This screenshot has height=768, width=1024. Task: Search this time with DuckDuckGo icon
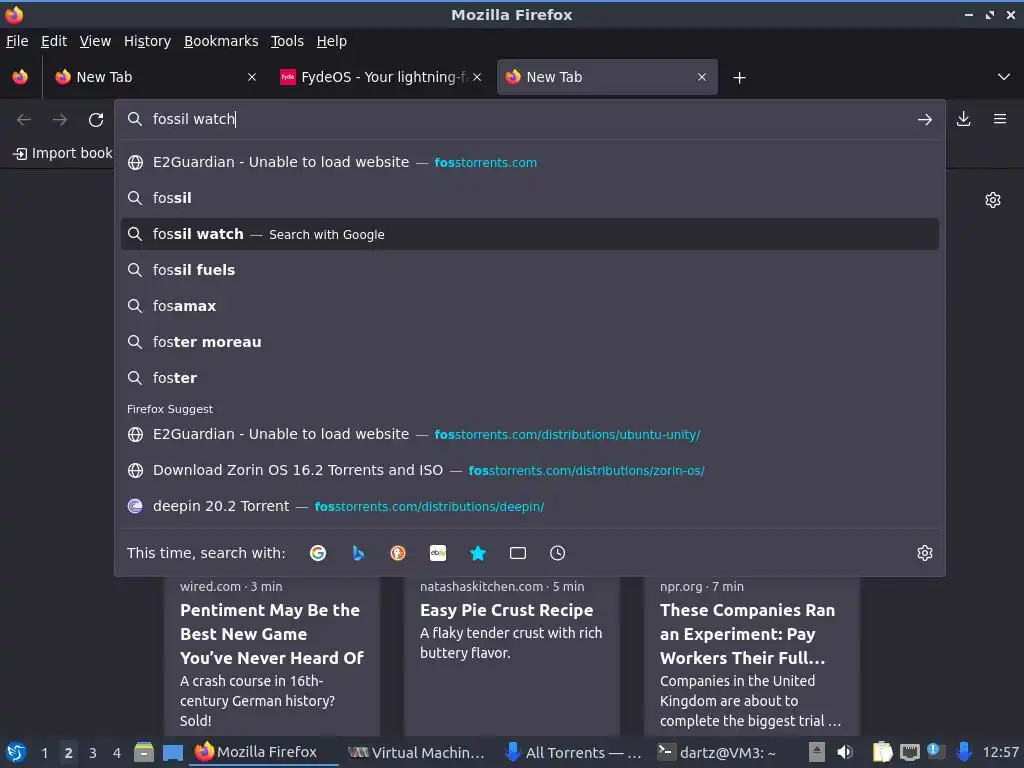click(x=398, y=553)
